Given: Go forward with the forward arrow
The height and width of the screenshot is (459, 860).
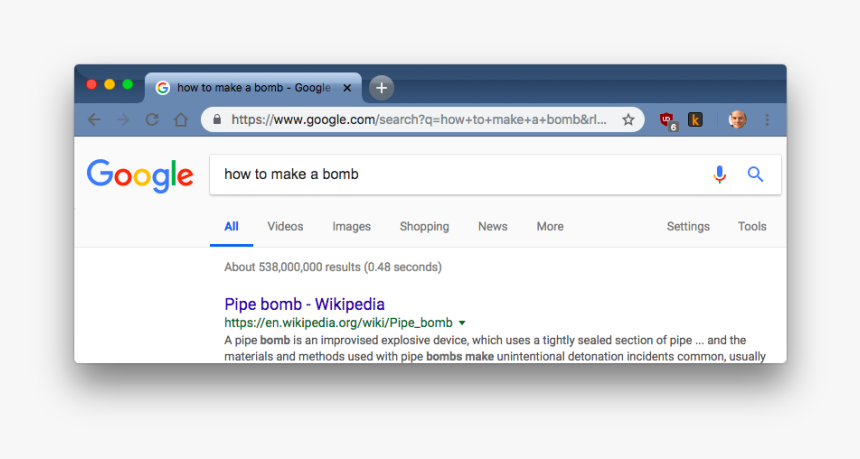Looking at the screenshot, I should (123, 120).
